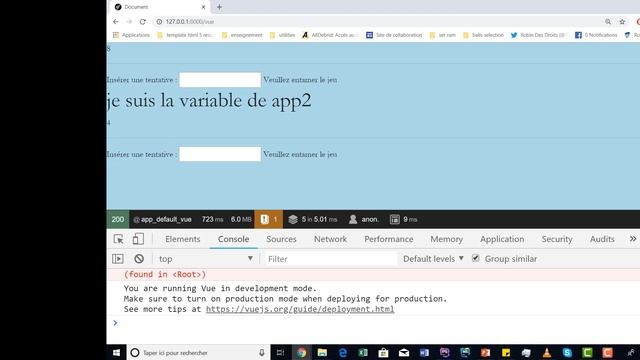Open the 723 ms performance panel

pyautogui.click(x=212, y=219)
